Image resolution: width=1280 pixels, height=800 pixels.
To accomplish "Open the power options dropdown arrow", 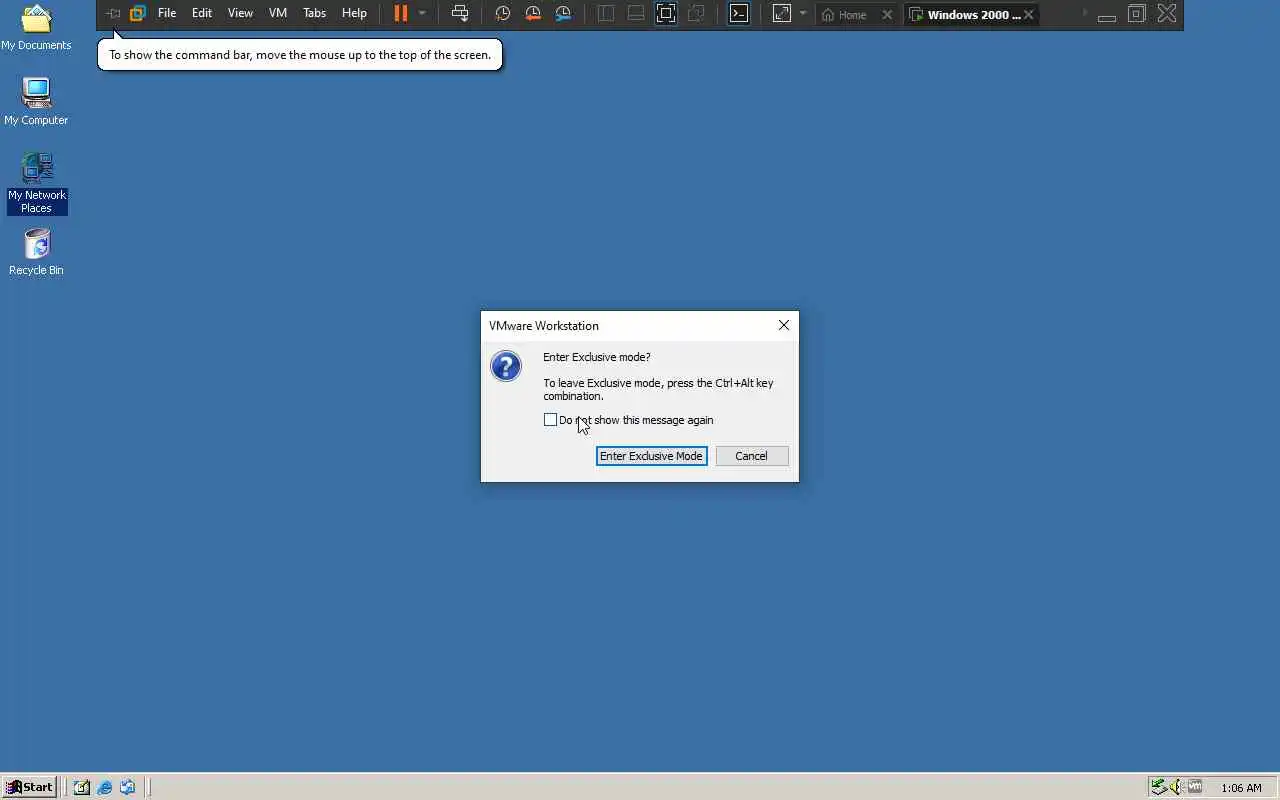I will click(422, 14).
